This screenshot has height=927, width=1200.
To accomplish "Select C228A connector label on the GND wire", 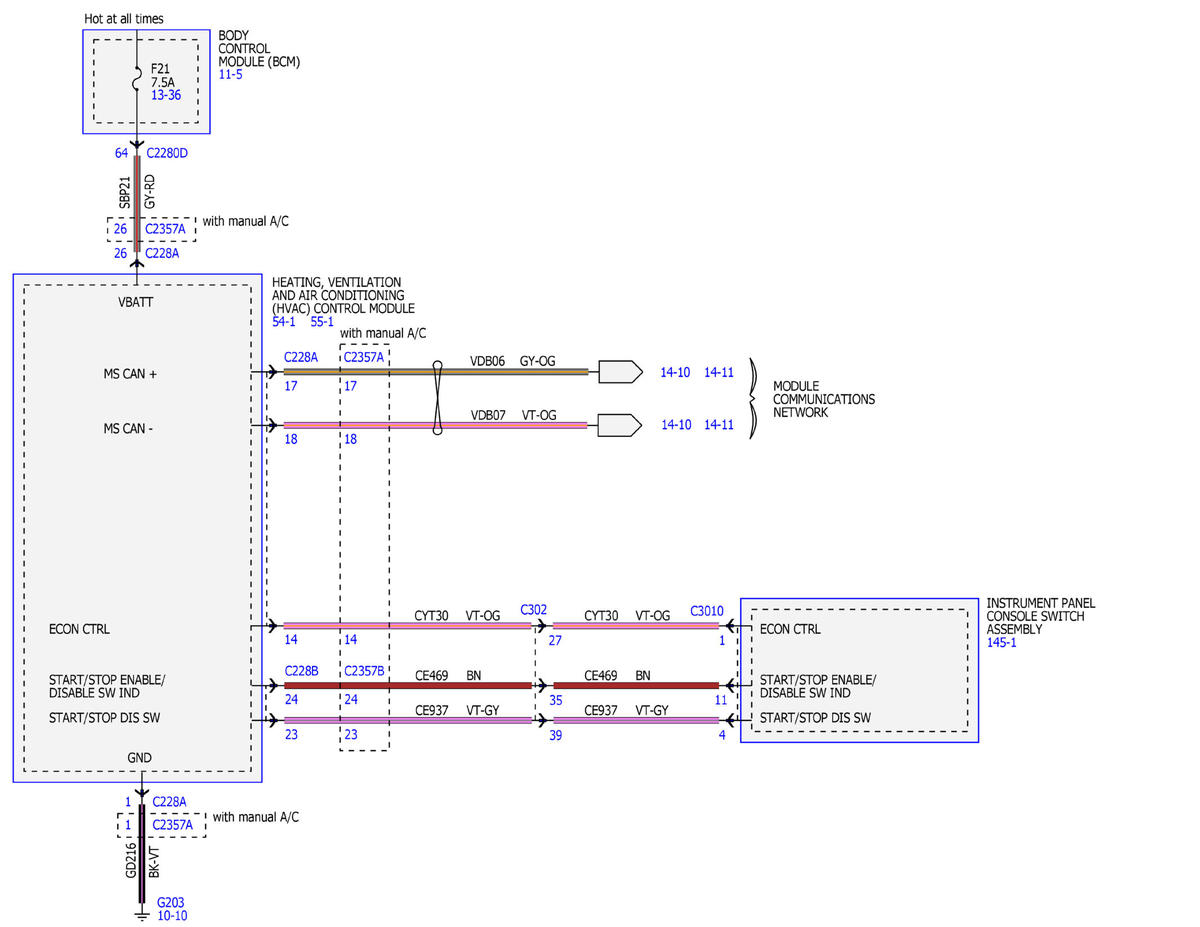I will 169,802.
